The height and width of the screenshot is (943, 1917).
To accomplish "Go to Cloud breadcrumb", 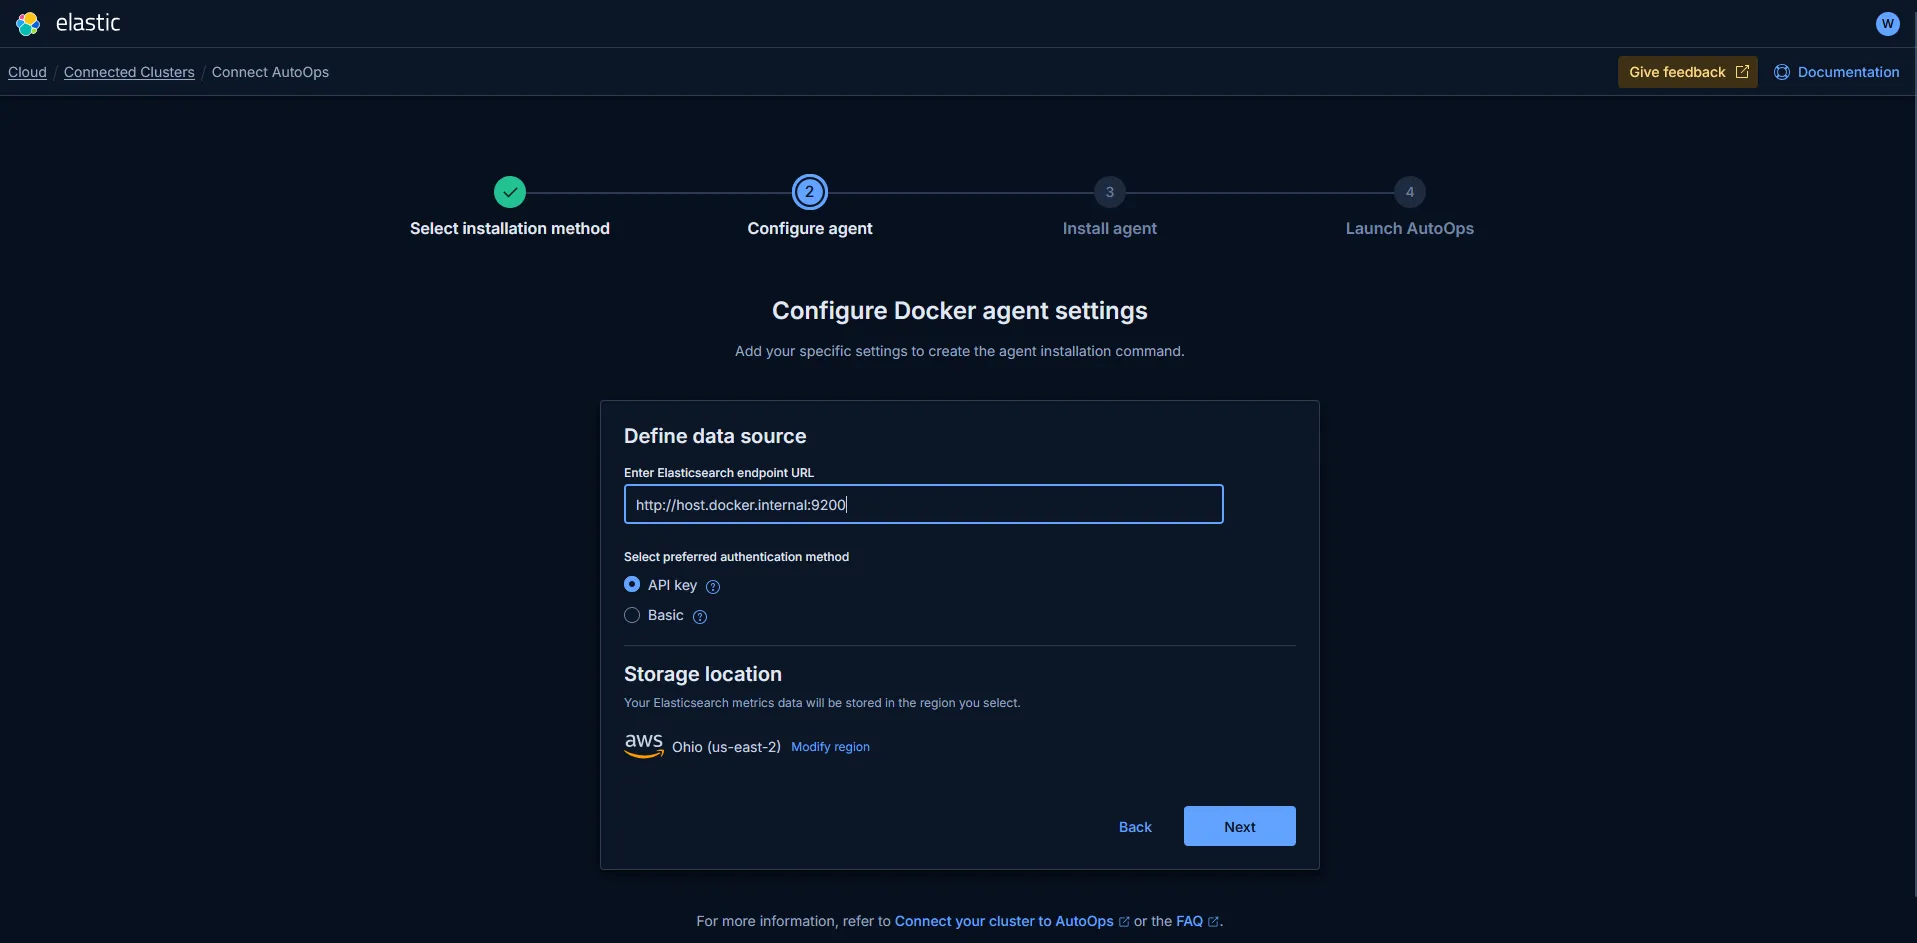I will pyautogui.click(x=27, y=72).
